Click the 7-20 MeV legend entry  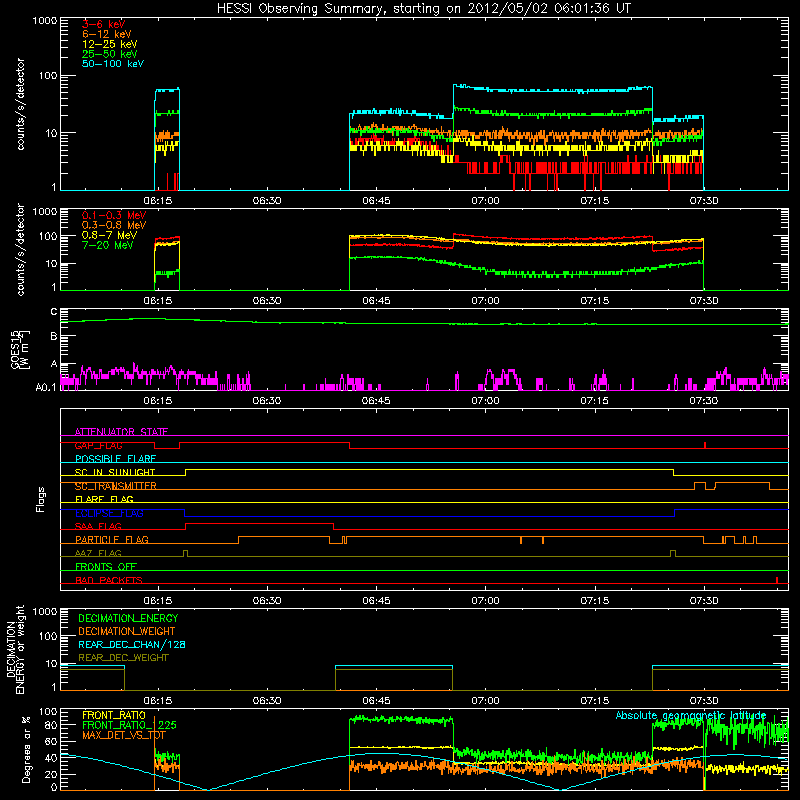coord(107,245)
